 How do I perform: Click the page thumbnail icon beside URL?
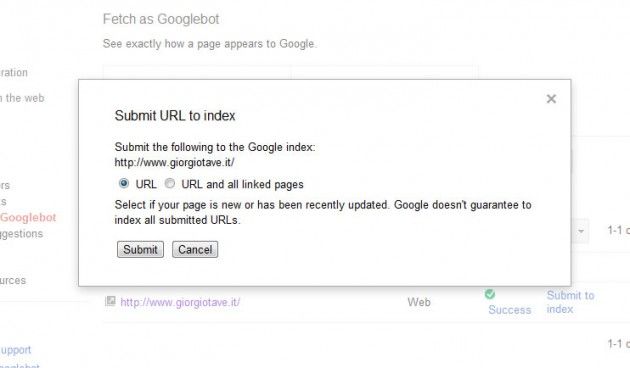[110, 301]
